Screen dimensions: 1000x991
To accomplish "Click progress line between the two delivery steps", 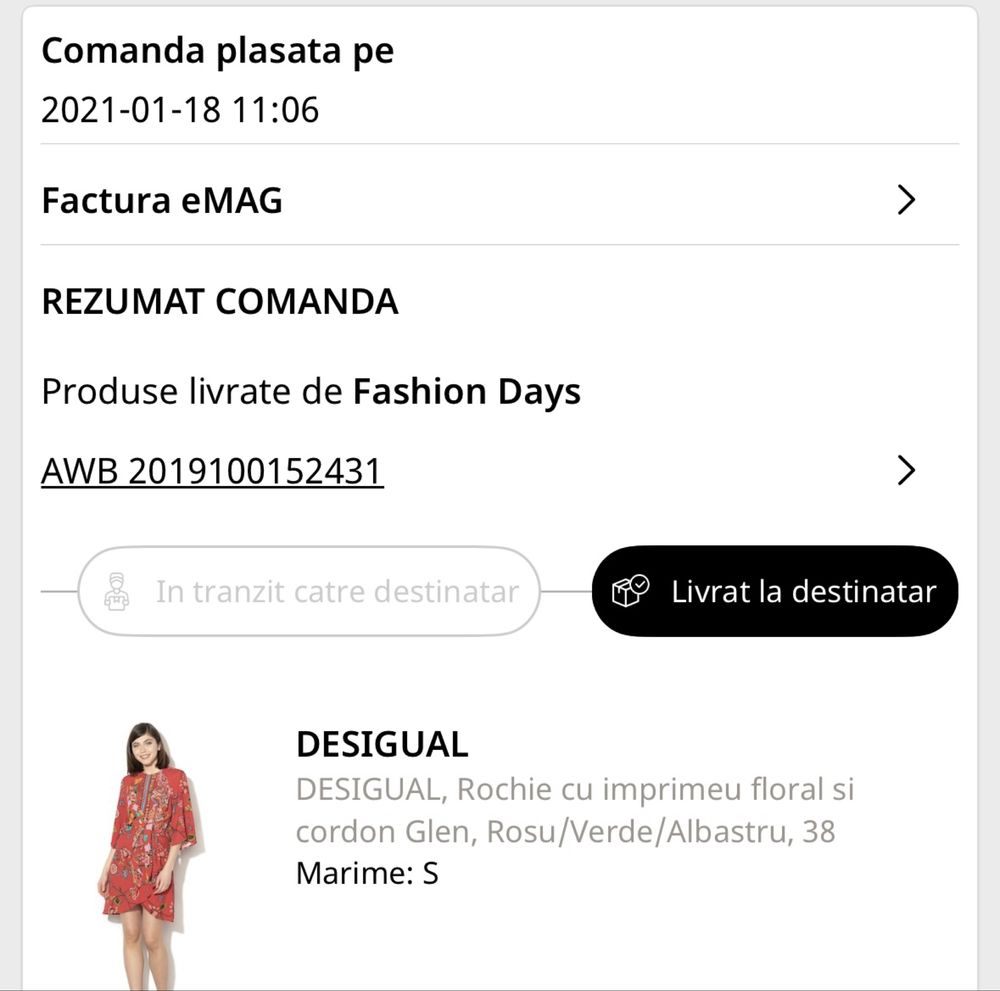I will 566,591.
